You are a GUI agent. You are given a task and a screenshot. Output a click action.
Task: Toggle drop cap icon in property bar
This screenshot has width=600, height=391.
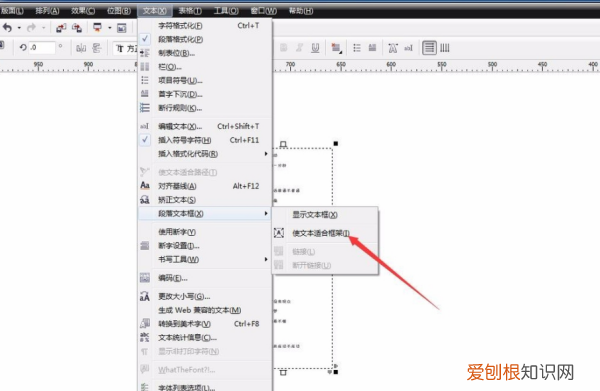tap(372, 48)
